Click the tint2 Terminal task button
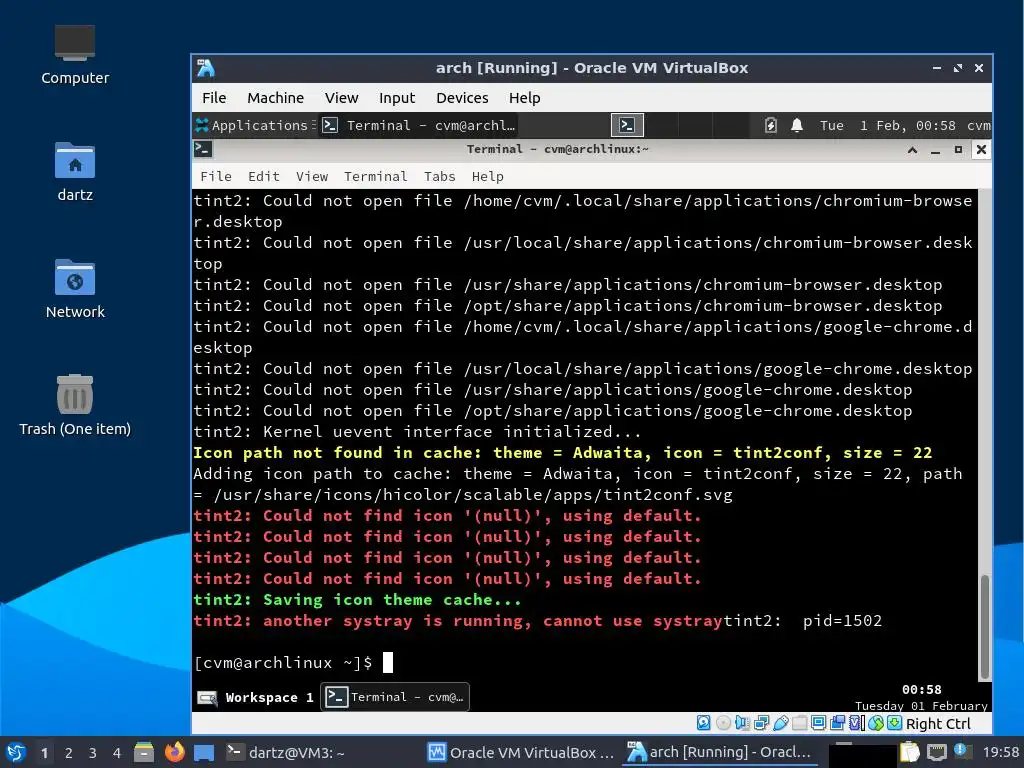Image resolution: width=1024 pixels, height=768 pixels. 394,697
